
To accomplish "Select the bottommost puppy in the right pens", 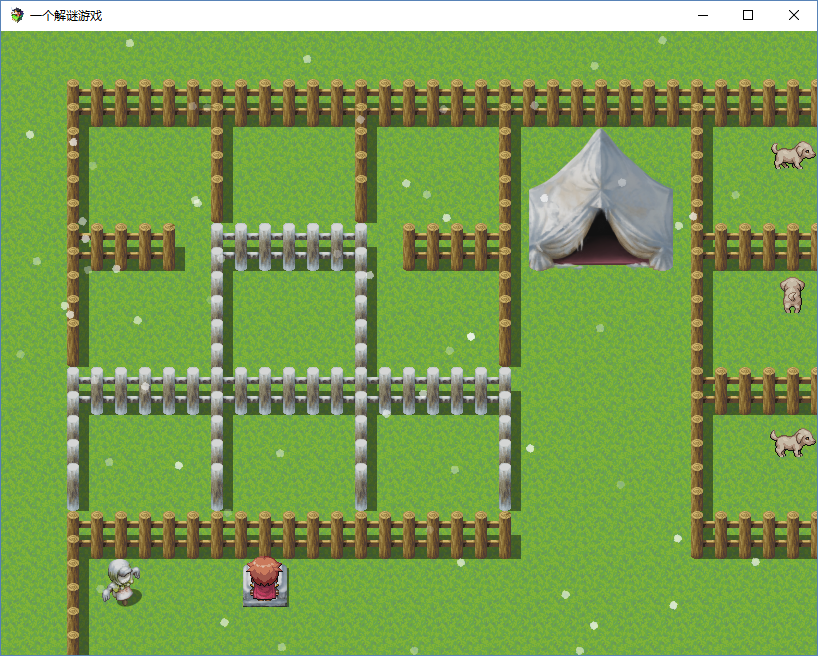I will (792, 443).
